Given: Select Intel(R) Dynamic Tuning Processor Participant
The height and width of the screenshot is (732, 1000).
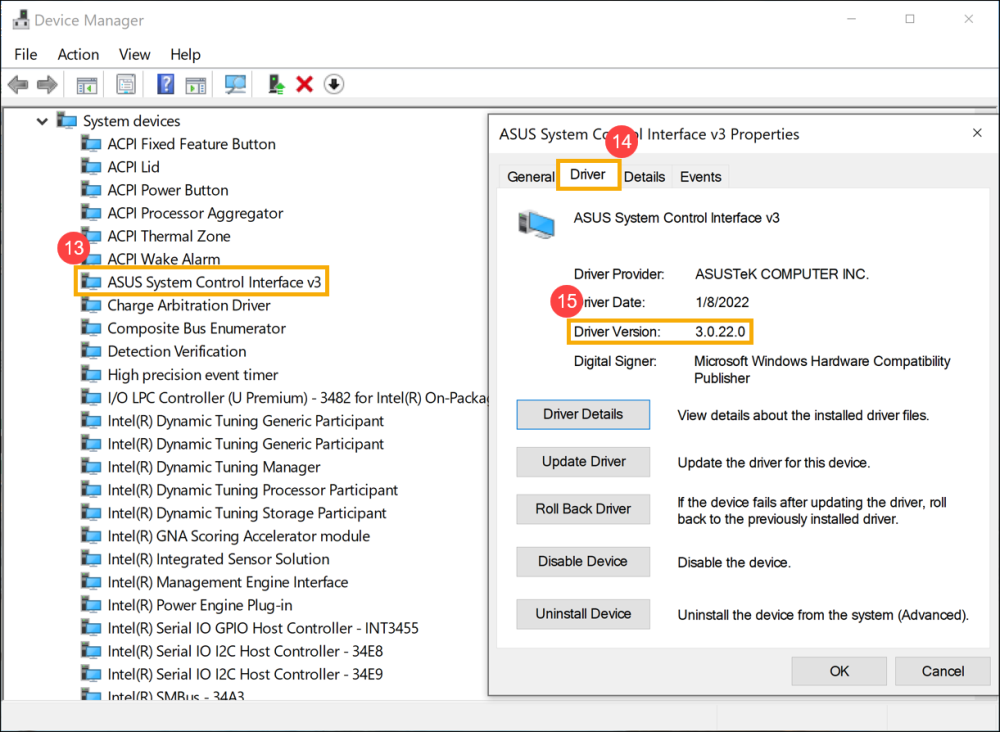Looking at the screenshot, I should [253, 490].
